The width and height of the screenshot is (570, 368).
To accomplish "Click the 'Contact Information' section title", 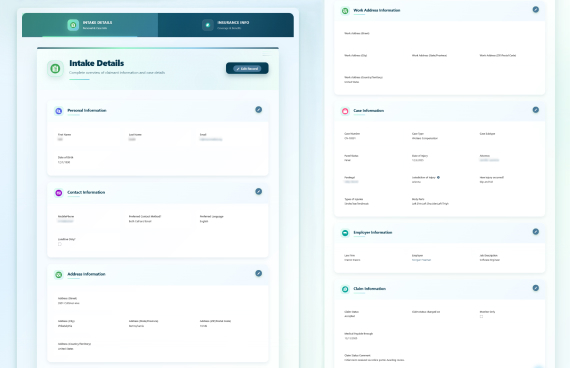I will pyautogui.click(x=86, y=192).
